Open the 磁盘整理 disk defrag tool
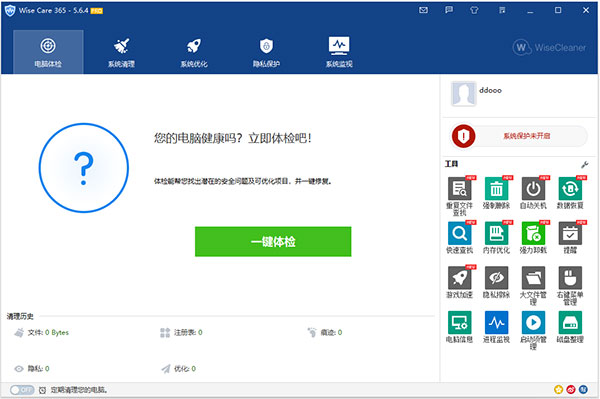The height and width of the screenshot is (399, 600). point(570,322)
